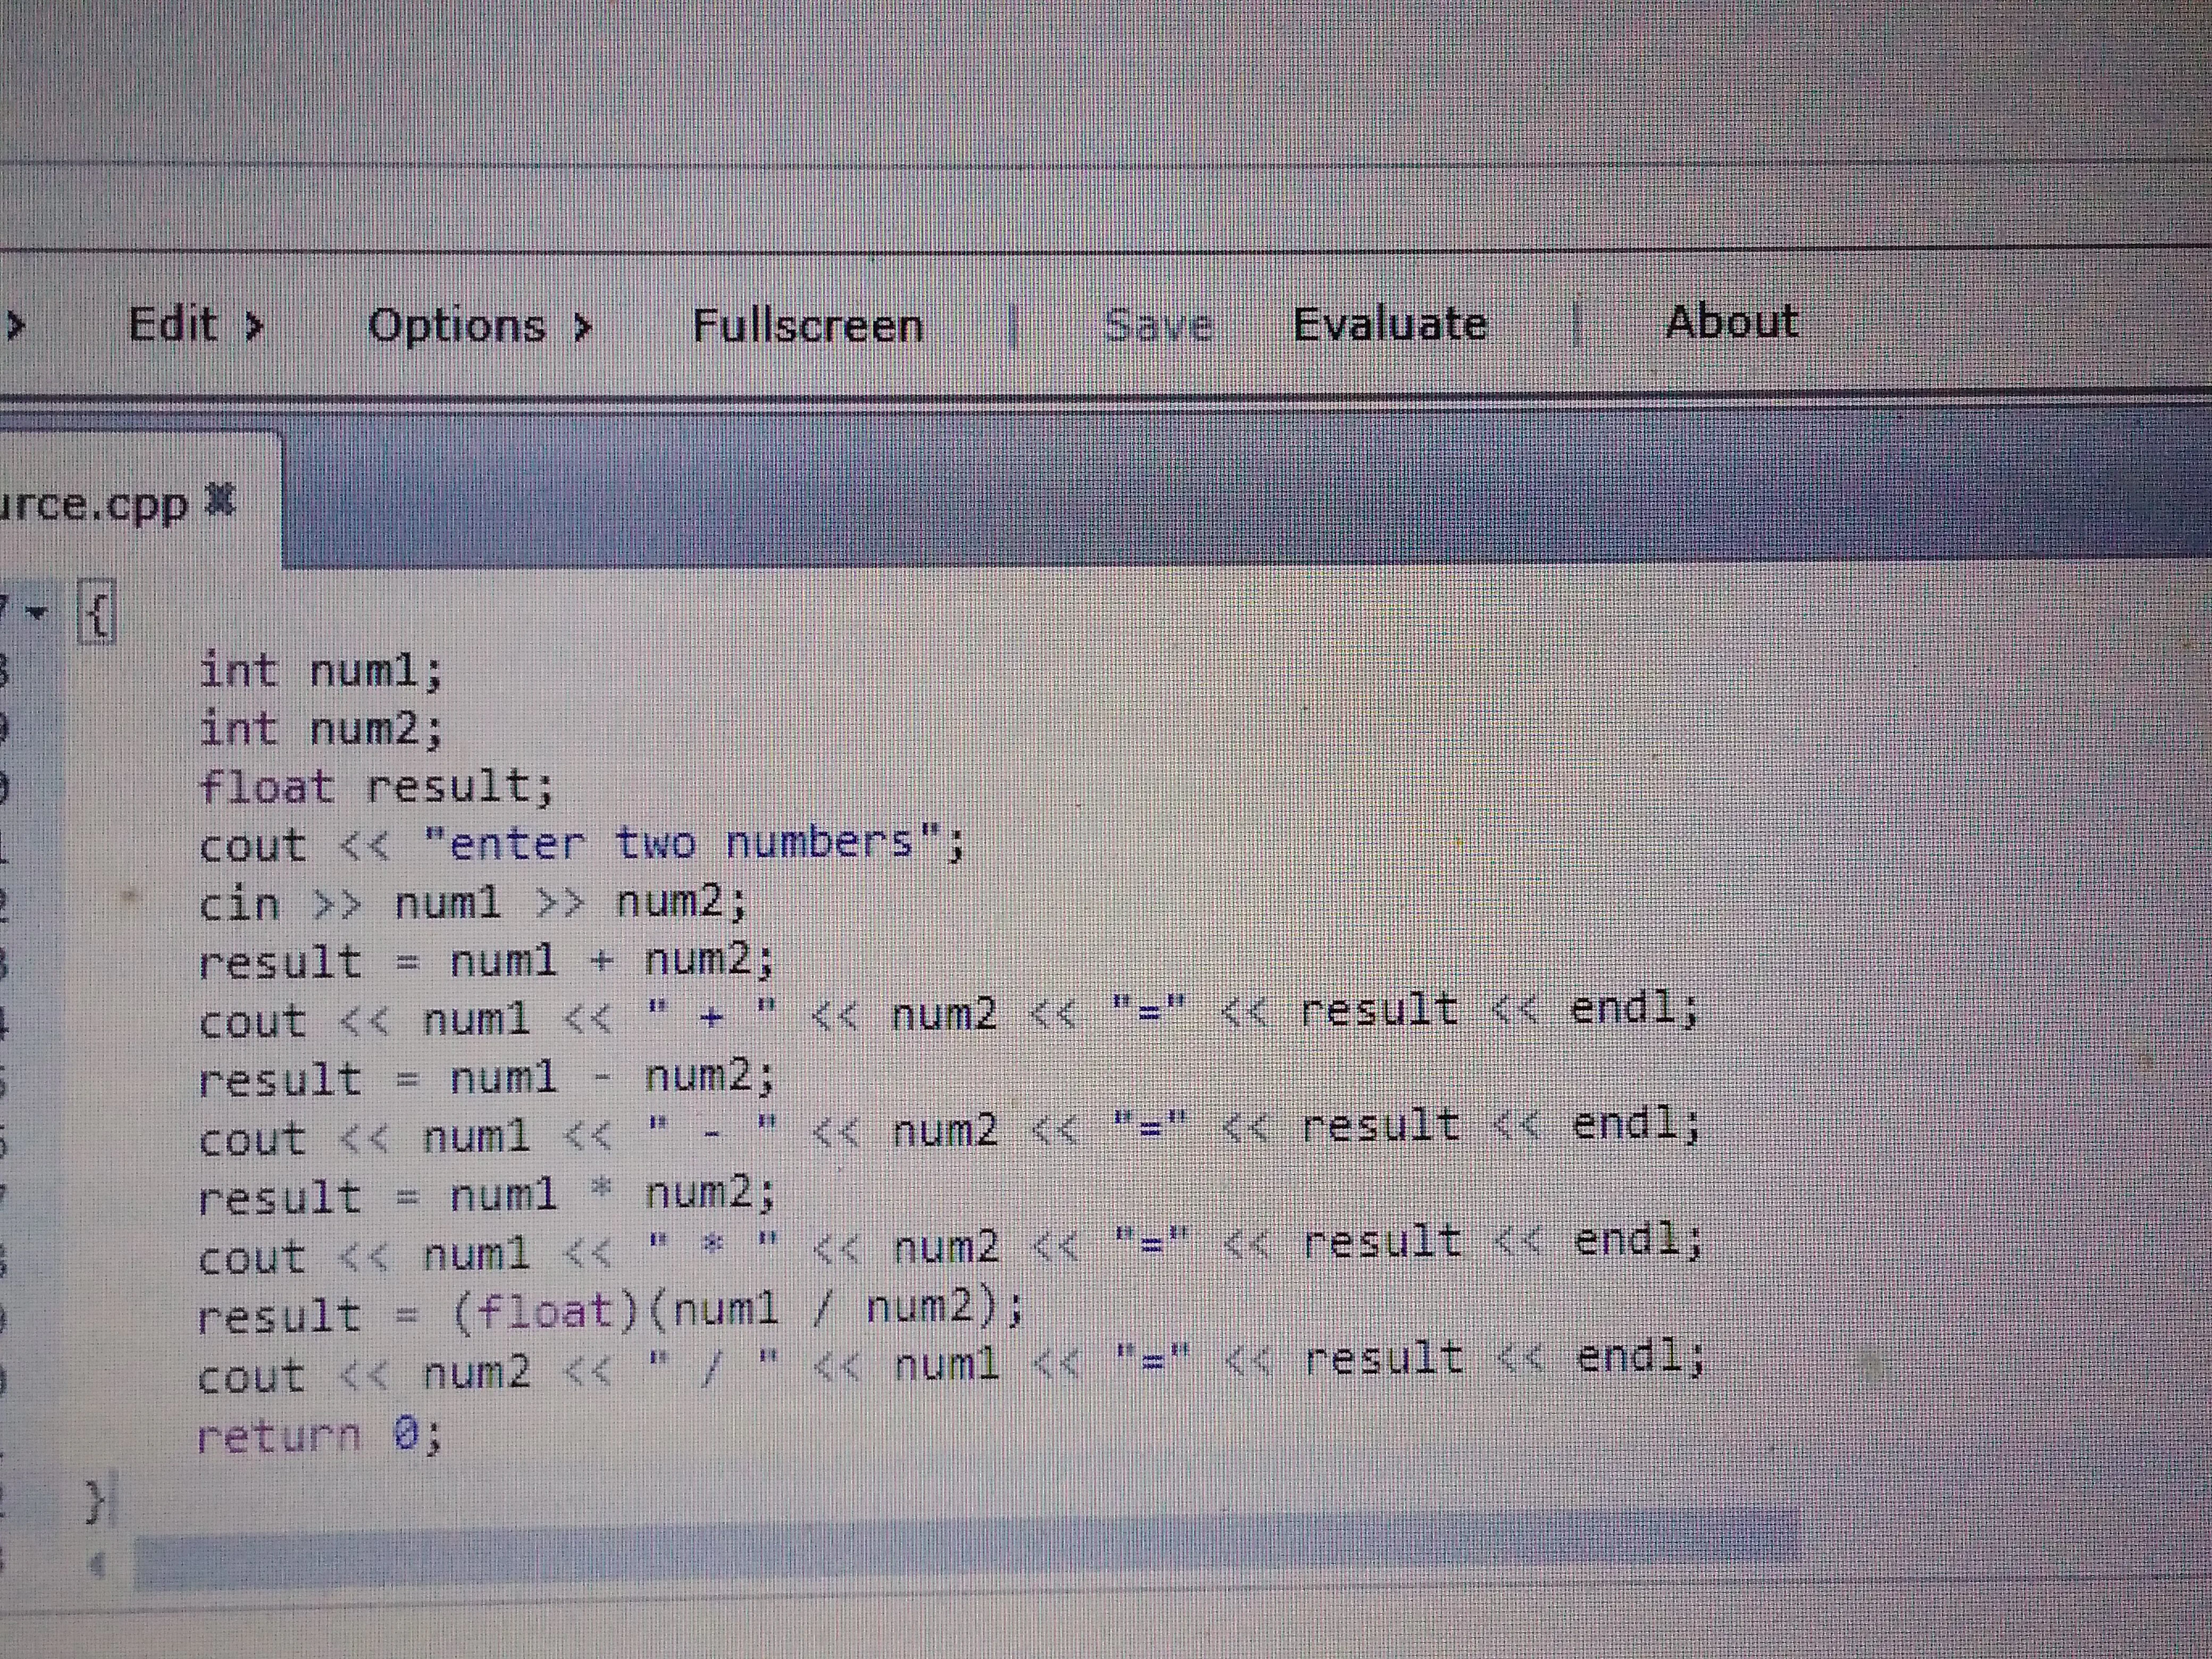The image size is (2212, 1659).
Task: Open the Edit menu
Action: (x=174, y=325)
